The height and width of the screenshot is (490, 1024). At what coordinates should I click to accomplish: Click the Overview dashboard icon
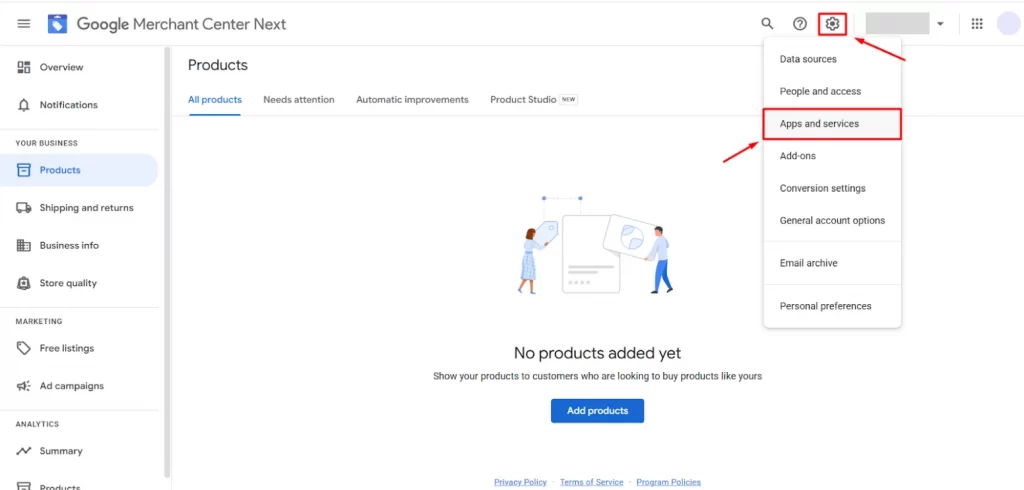tap(24, 67)
